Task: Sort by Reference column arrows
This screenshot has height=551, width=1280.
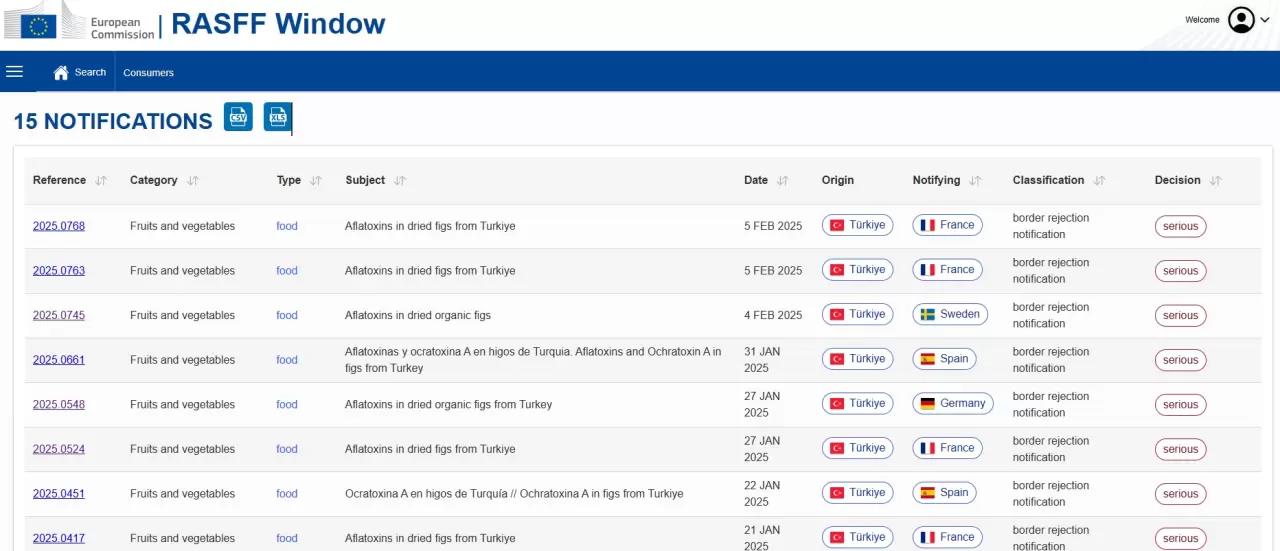Action: [101, 181]
